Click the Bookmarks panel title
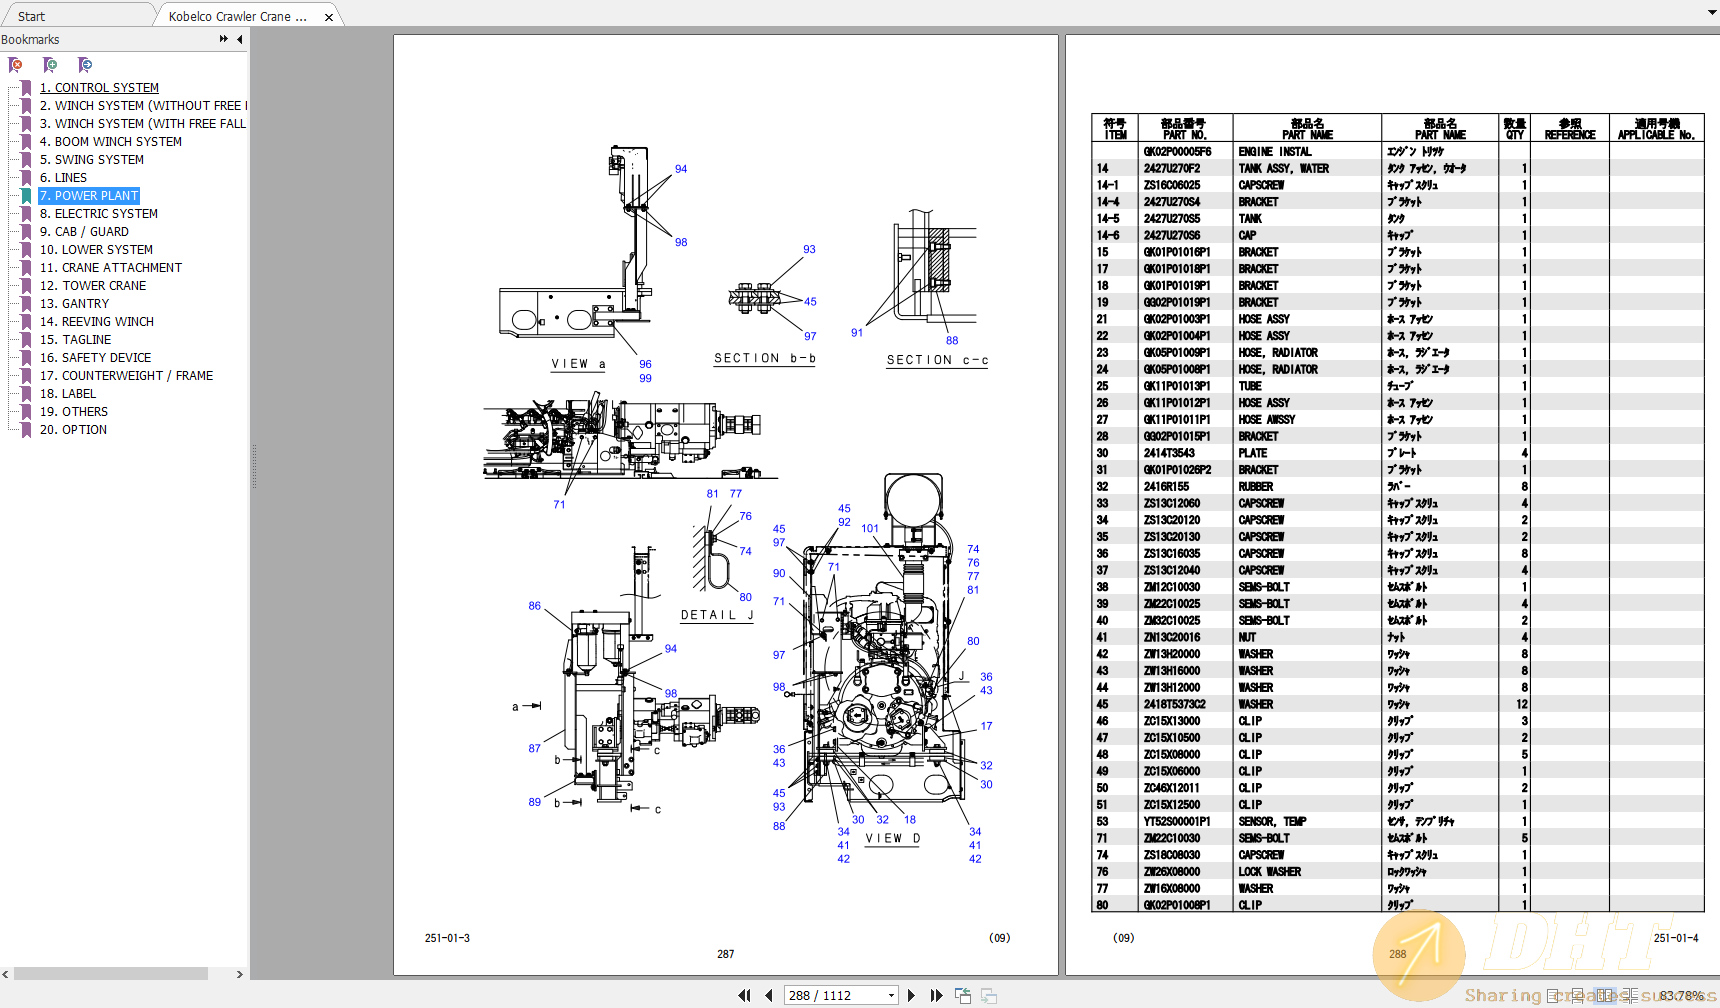1720x1008 pixels. [30, 39]
